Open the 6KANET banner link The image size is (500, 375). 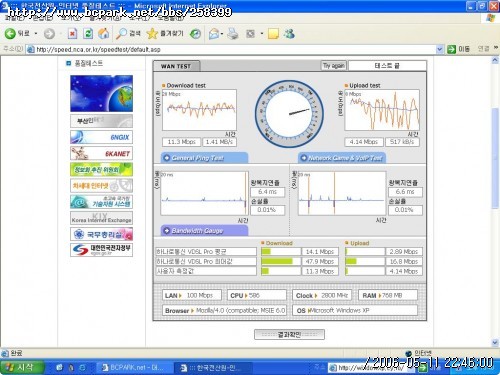101,153
